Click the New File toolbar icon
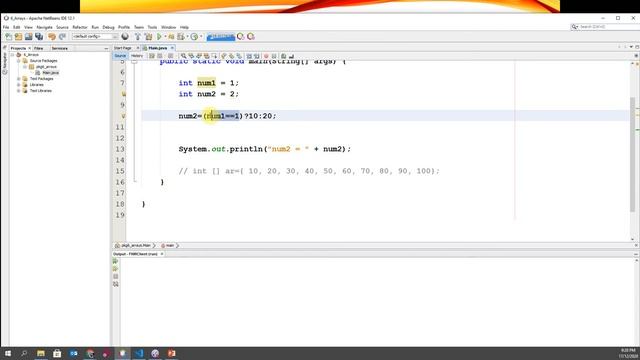 coord(9,37)
